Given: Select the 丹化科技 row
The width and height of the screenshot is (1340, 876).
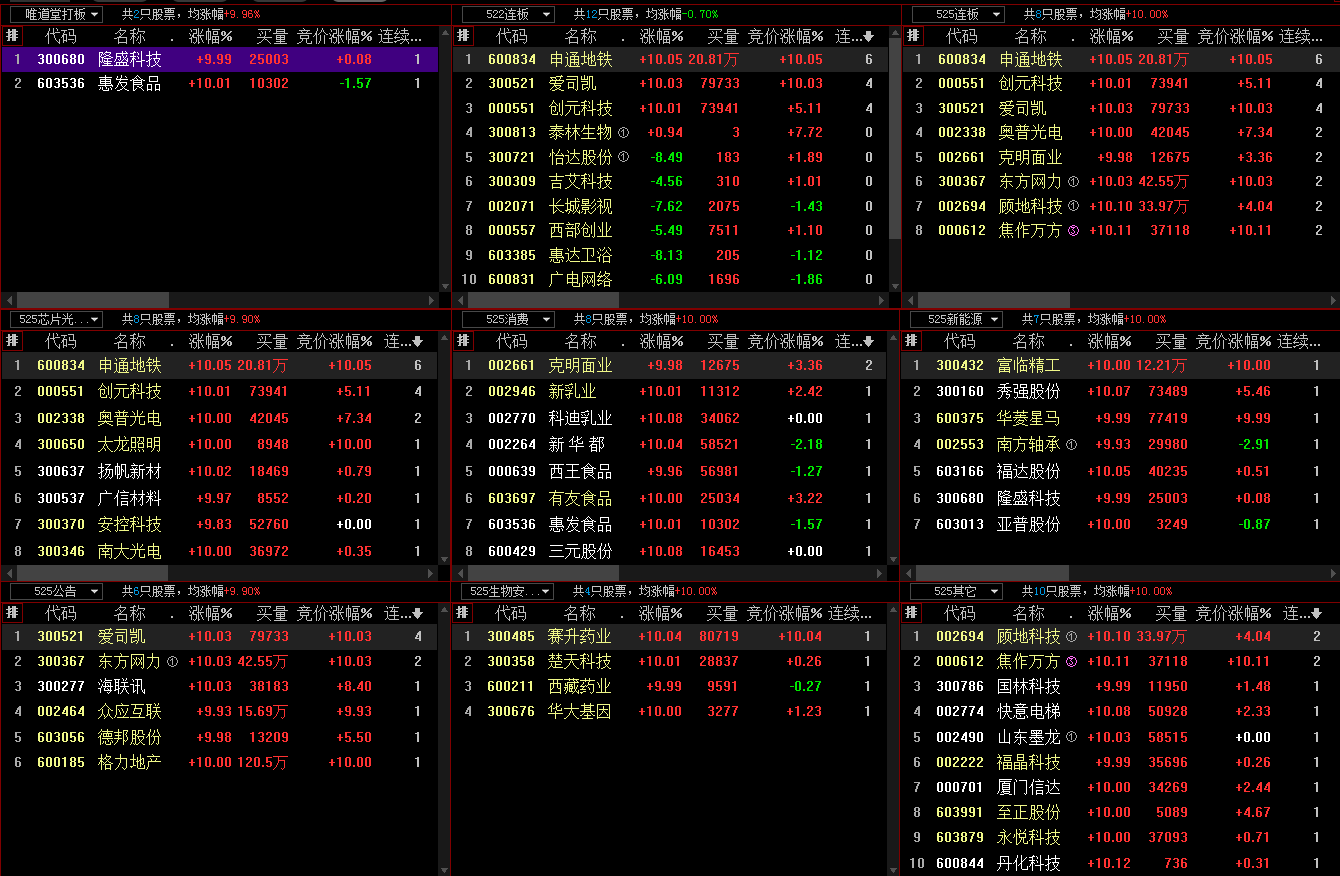Looking at the screenshot, I should [x=1120, y=863].
